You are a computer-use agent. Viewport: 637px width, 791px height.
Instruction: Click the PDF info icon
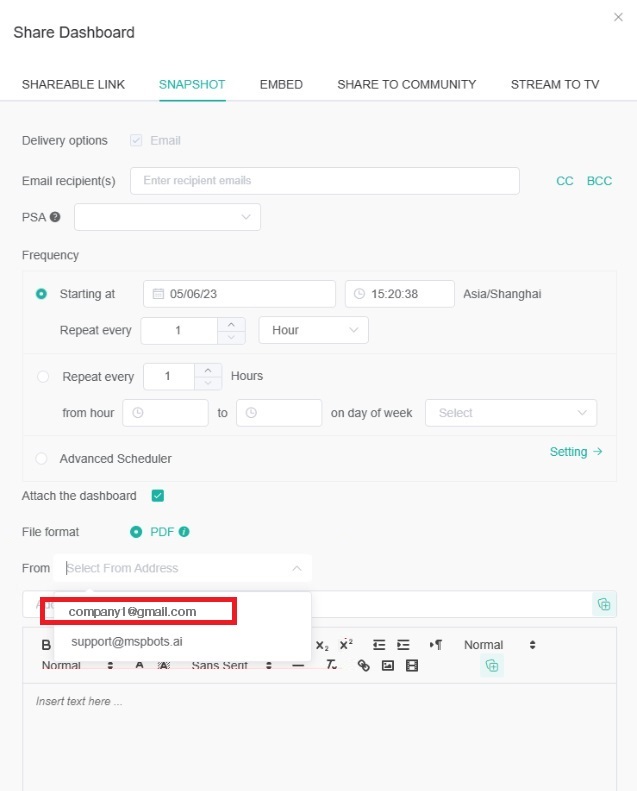point(184,532)
